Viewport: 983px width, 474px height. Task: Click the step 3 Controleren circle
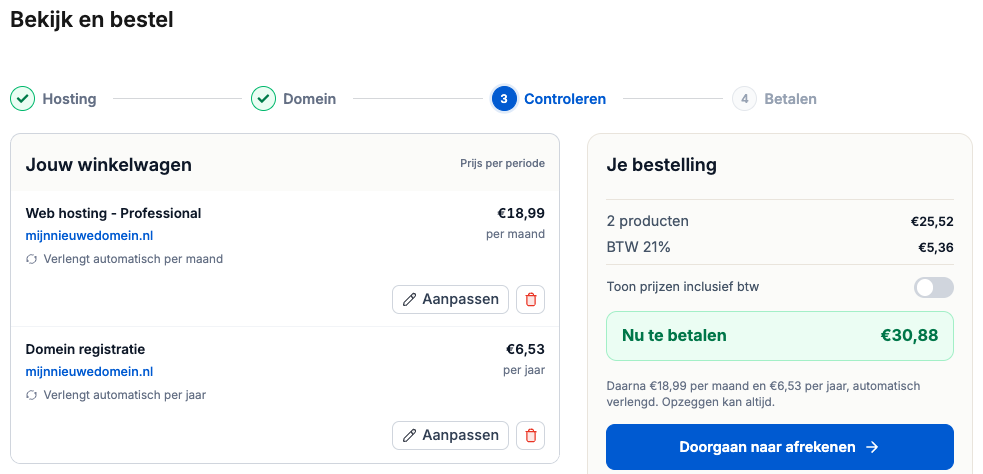point(504,99)
